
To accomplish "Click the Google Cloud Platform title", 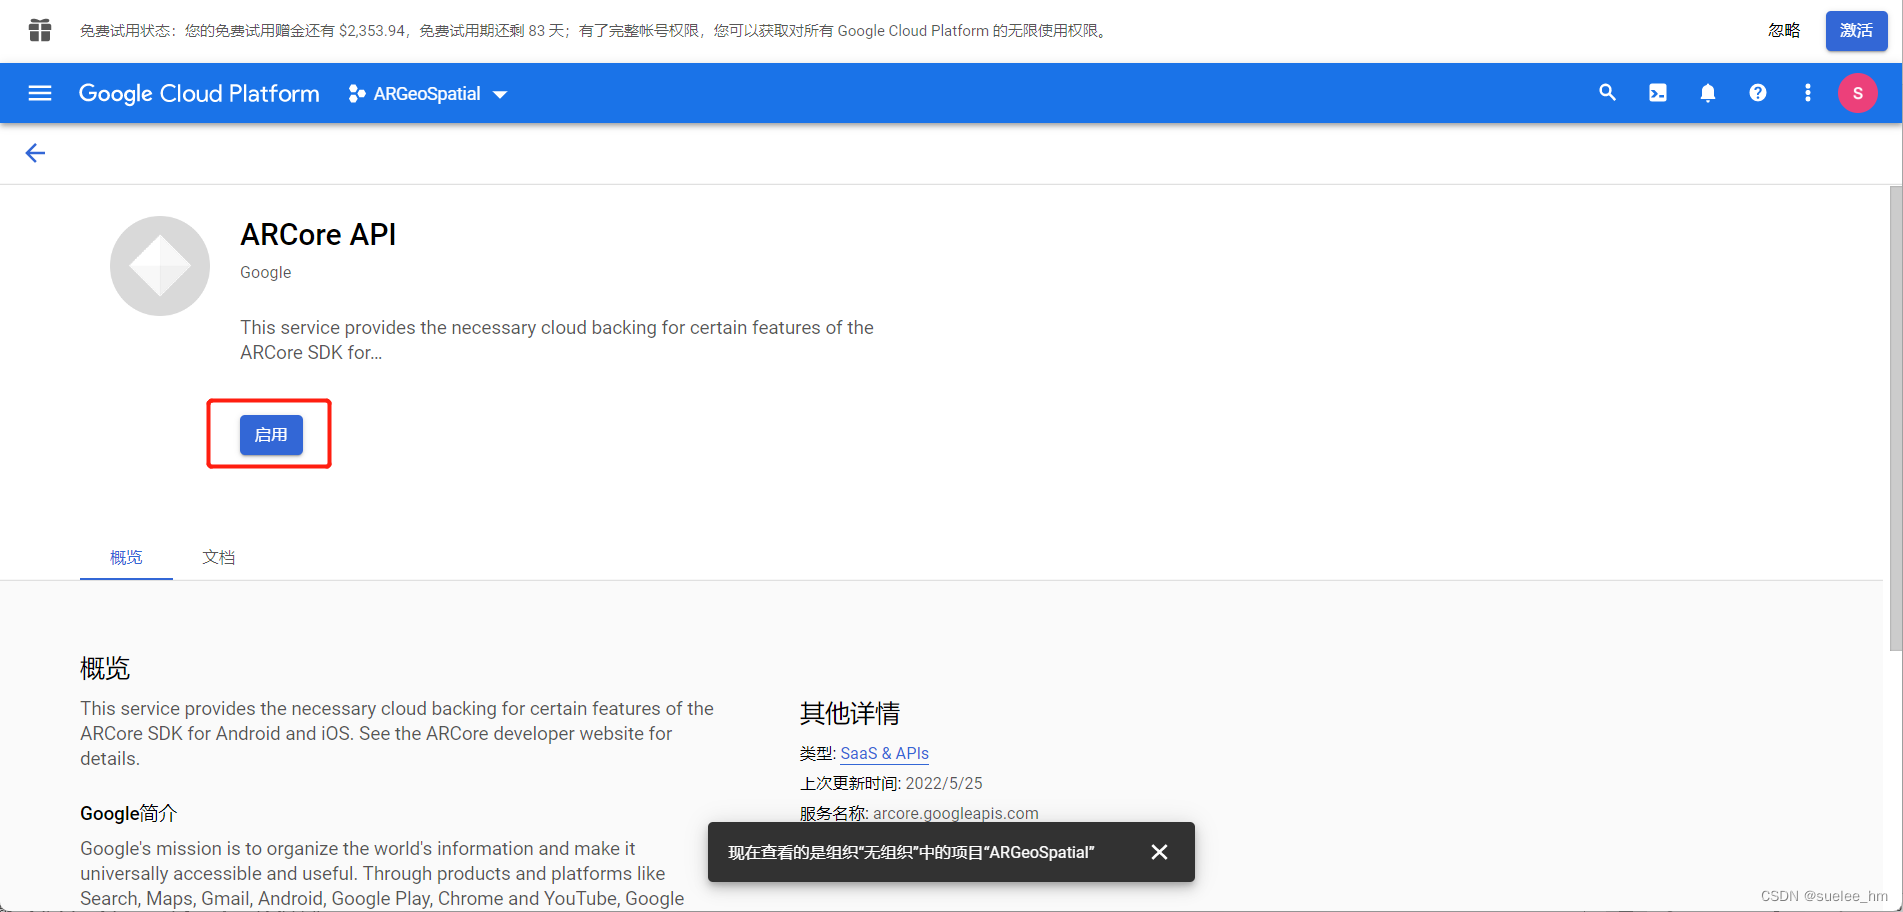I will pos(199,93).
